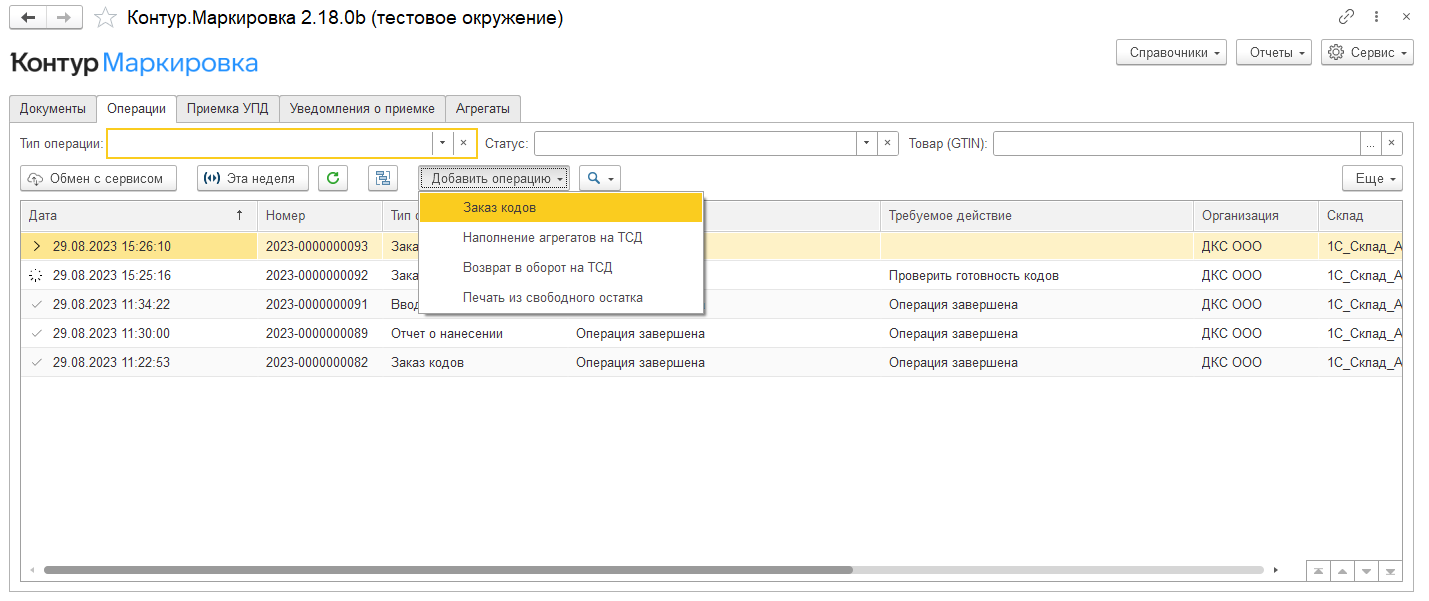Open the Приемка УПД tab
The image size is (1429, 601).
(228, 109)
